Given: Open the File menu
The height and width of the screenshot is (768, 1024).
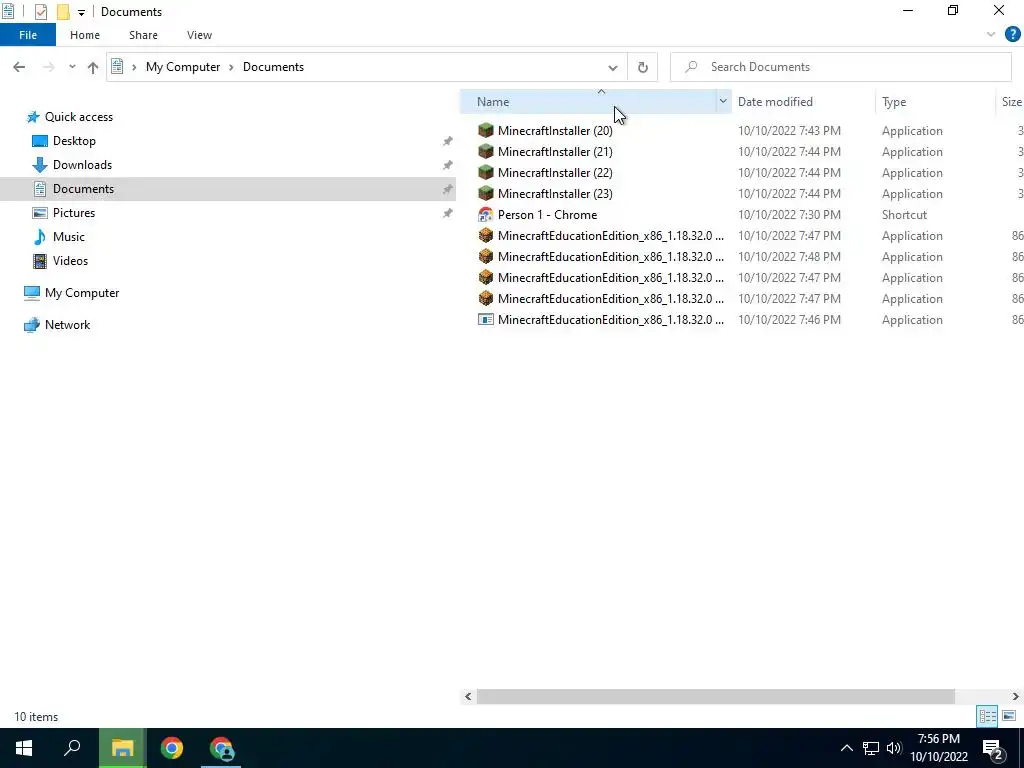Looking at the screenshot, I should 28,35.
